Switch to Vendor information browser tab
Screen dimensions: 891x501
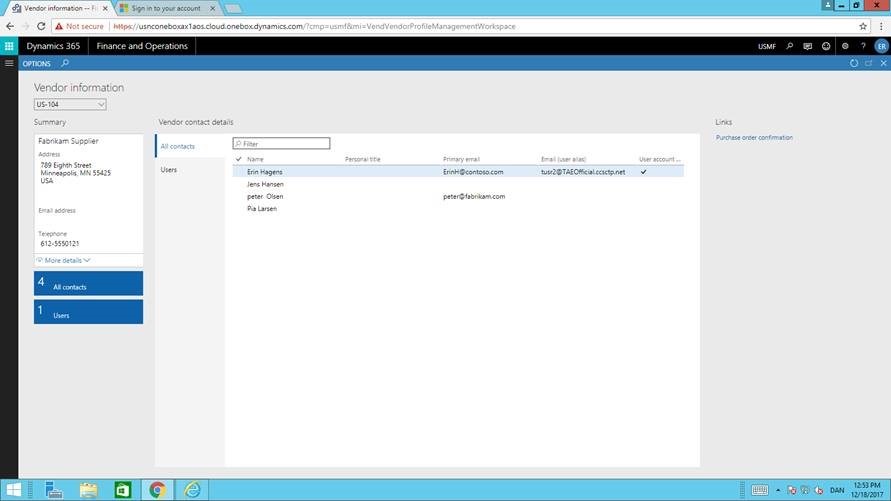click(x=60, y=9)
